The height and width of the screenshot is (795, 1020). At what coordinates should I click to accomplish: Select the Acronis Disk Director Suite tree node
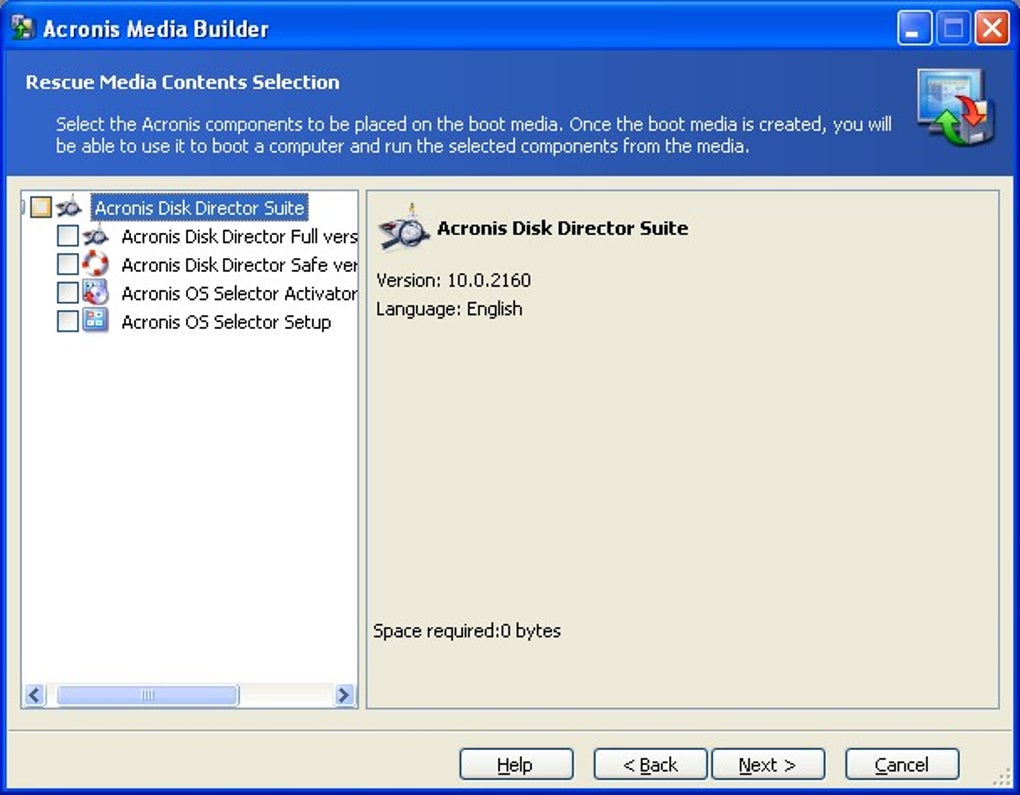[199, 208]
